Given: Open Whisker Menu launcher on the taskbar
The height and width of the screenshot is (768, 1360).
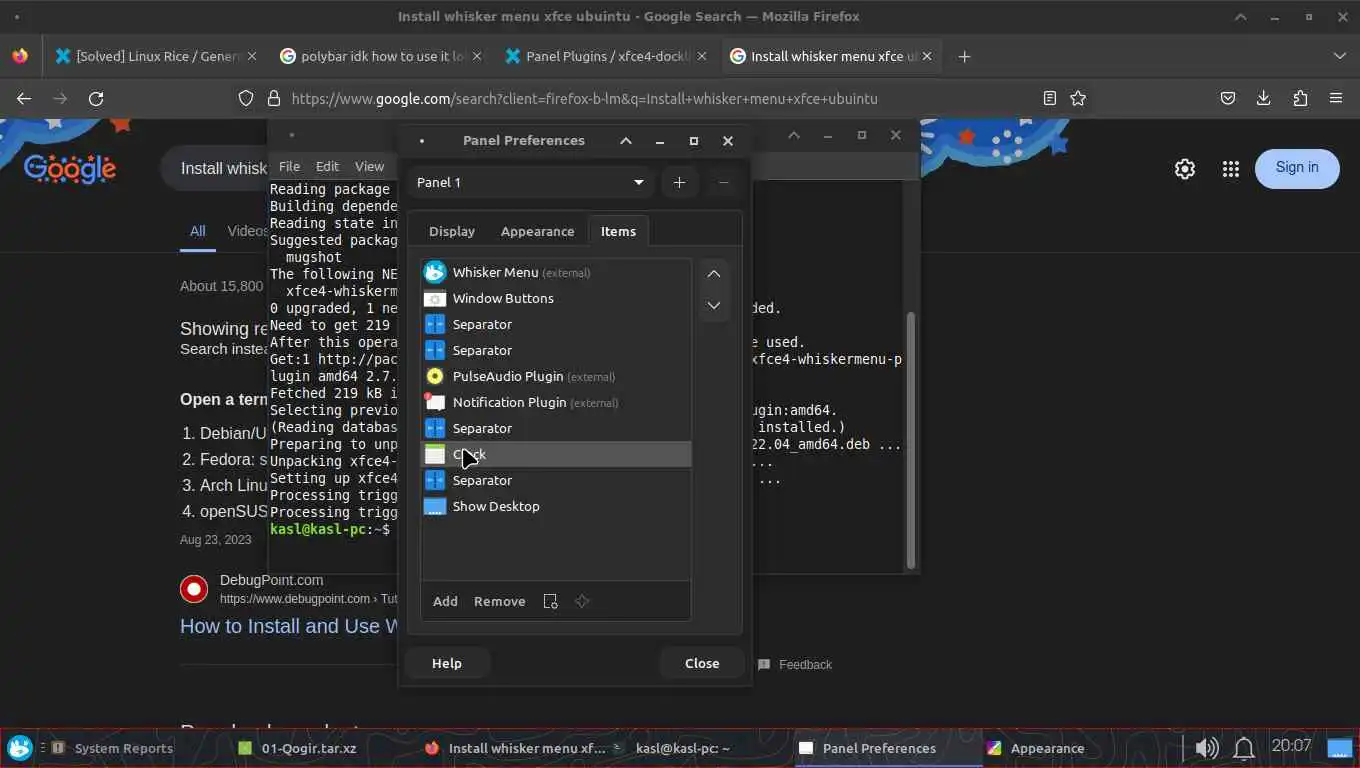Looking at the screenshot, I should (x=20, y=748).
